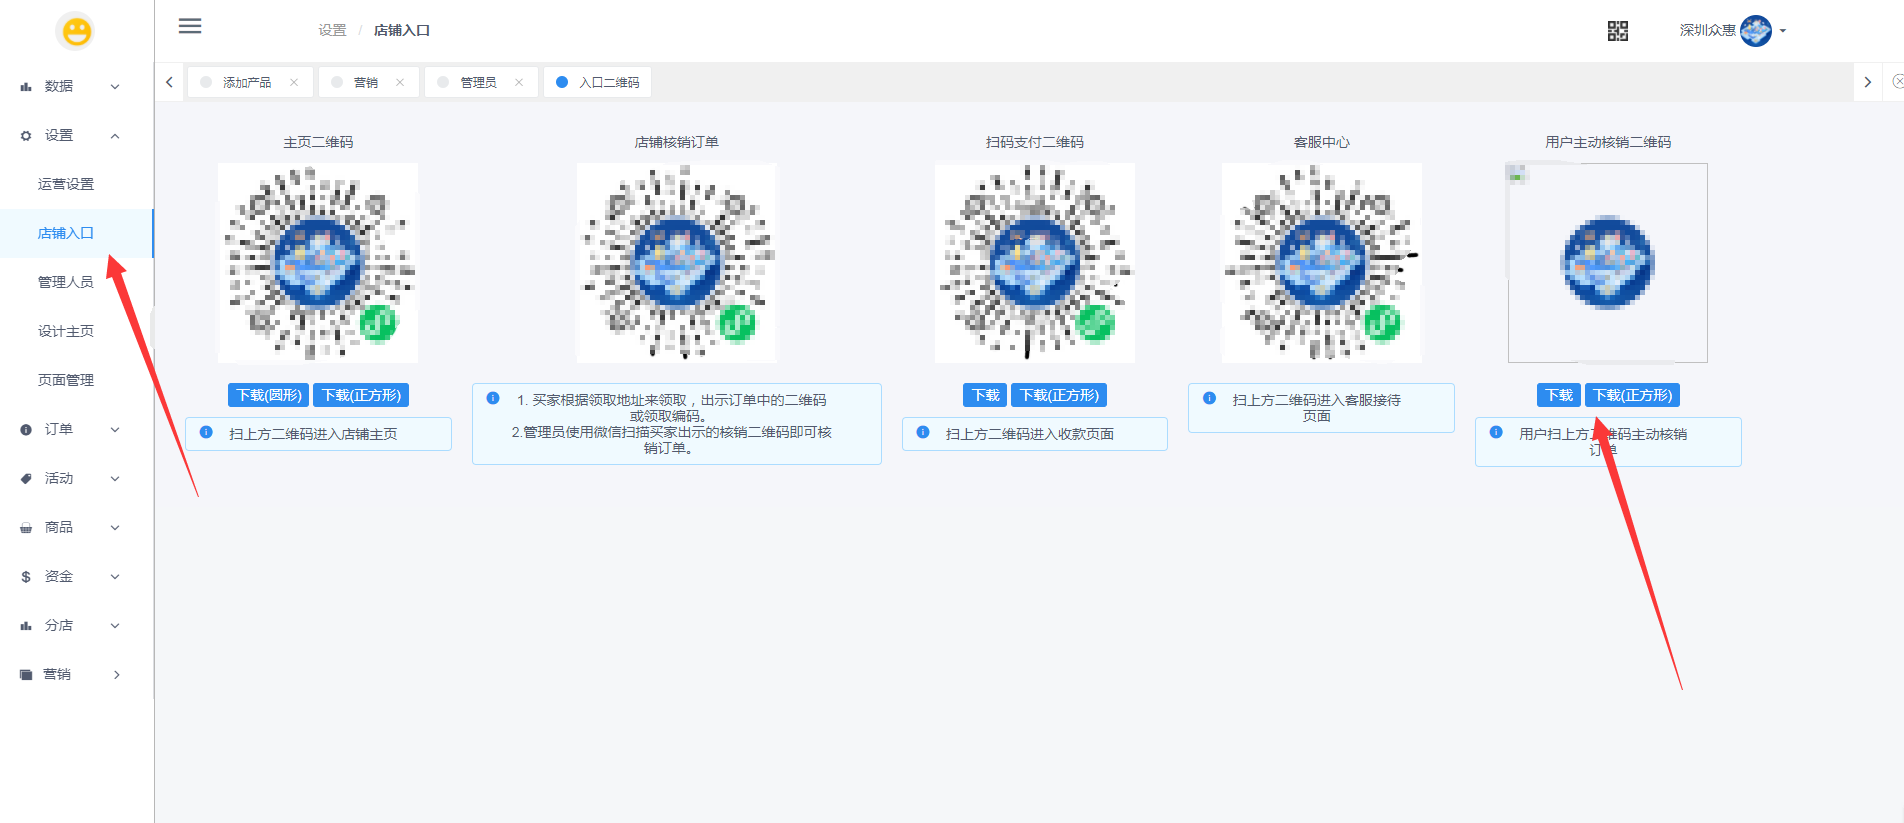This screenshot has height=823, width=1904.
Task: Click the 用户主动核销二维码 image
Action: point(1608,263)
